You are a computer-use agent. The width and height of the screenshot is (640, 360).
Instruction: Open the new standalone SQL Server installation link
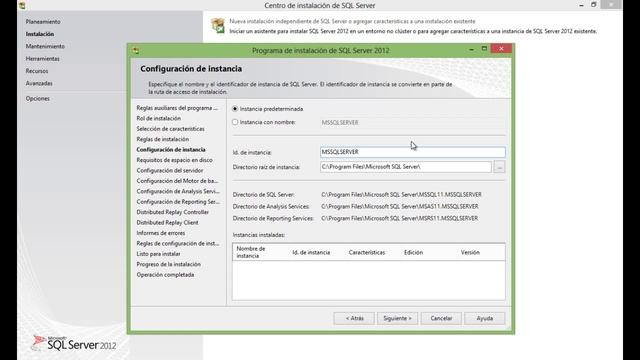352,21
